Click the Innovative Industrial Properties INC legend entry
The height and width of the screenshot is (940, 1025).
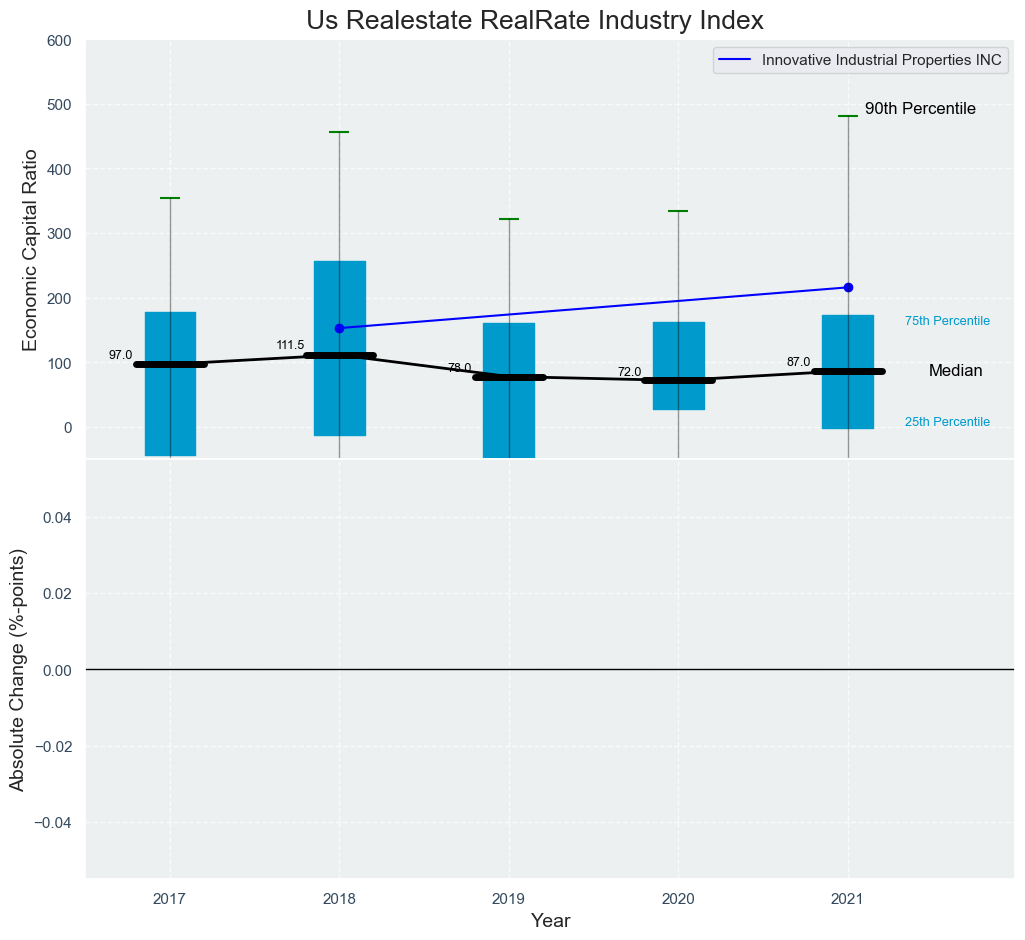(x=880, y=60)
